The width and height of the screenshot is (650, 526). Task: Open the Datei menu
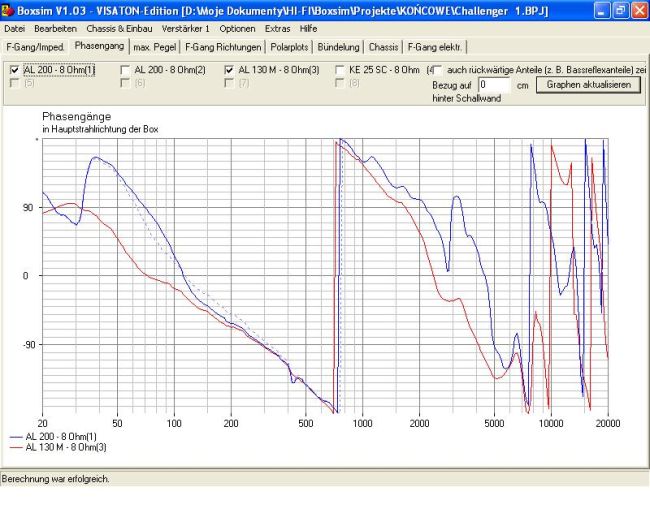15,29
